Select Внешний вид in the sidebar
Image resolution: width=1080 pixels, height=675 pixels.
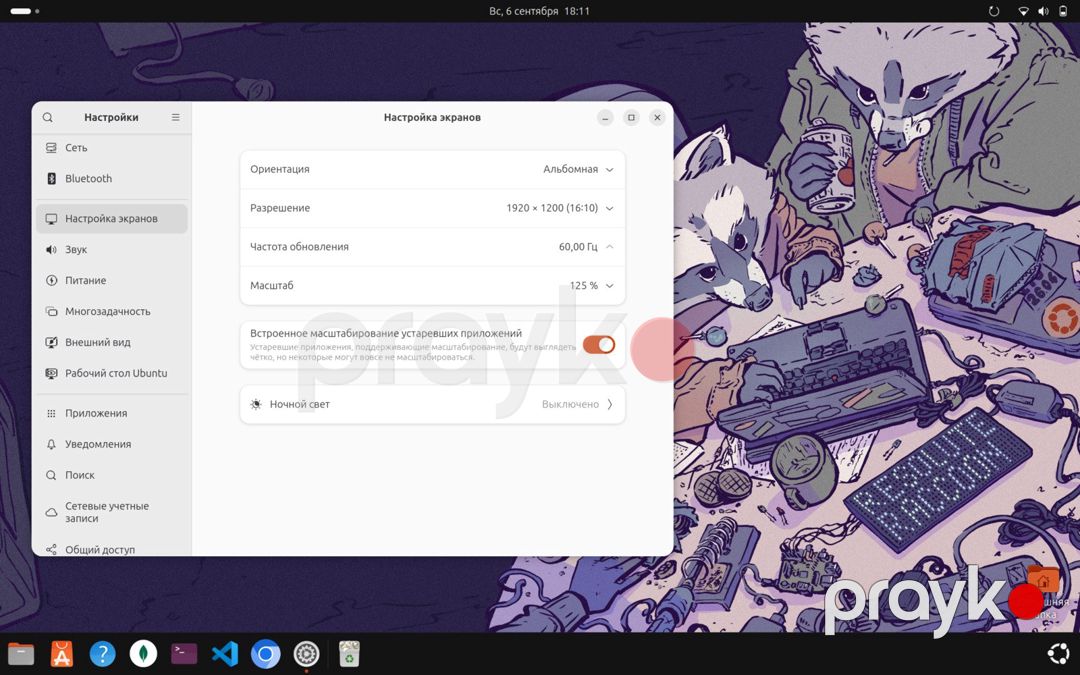click(x=112, y=342)
